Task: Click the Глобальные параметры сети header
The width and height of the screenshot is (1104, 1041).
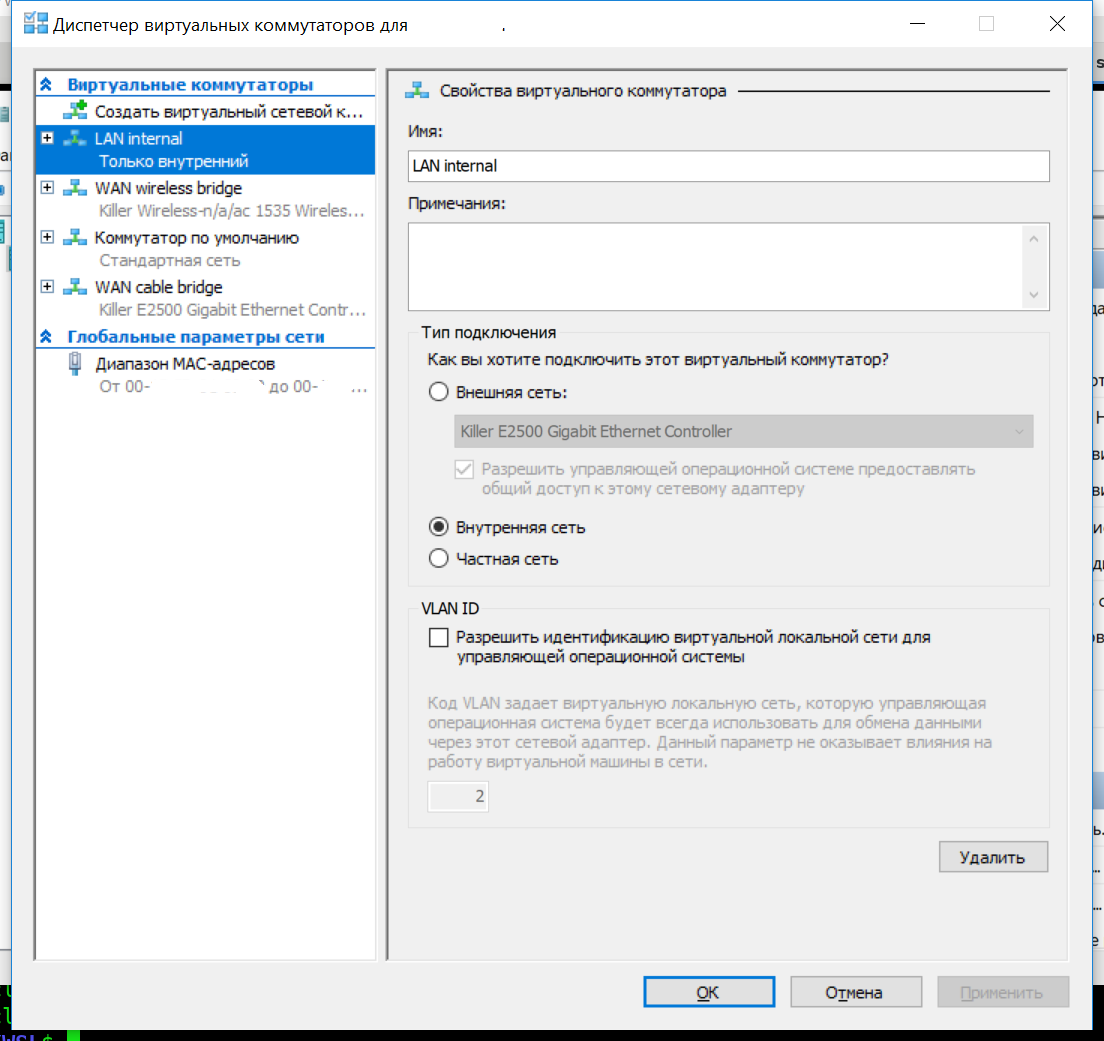Action: pos(196,336)
